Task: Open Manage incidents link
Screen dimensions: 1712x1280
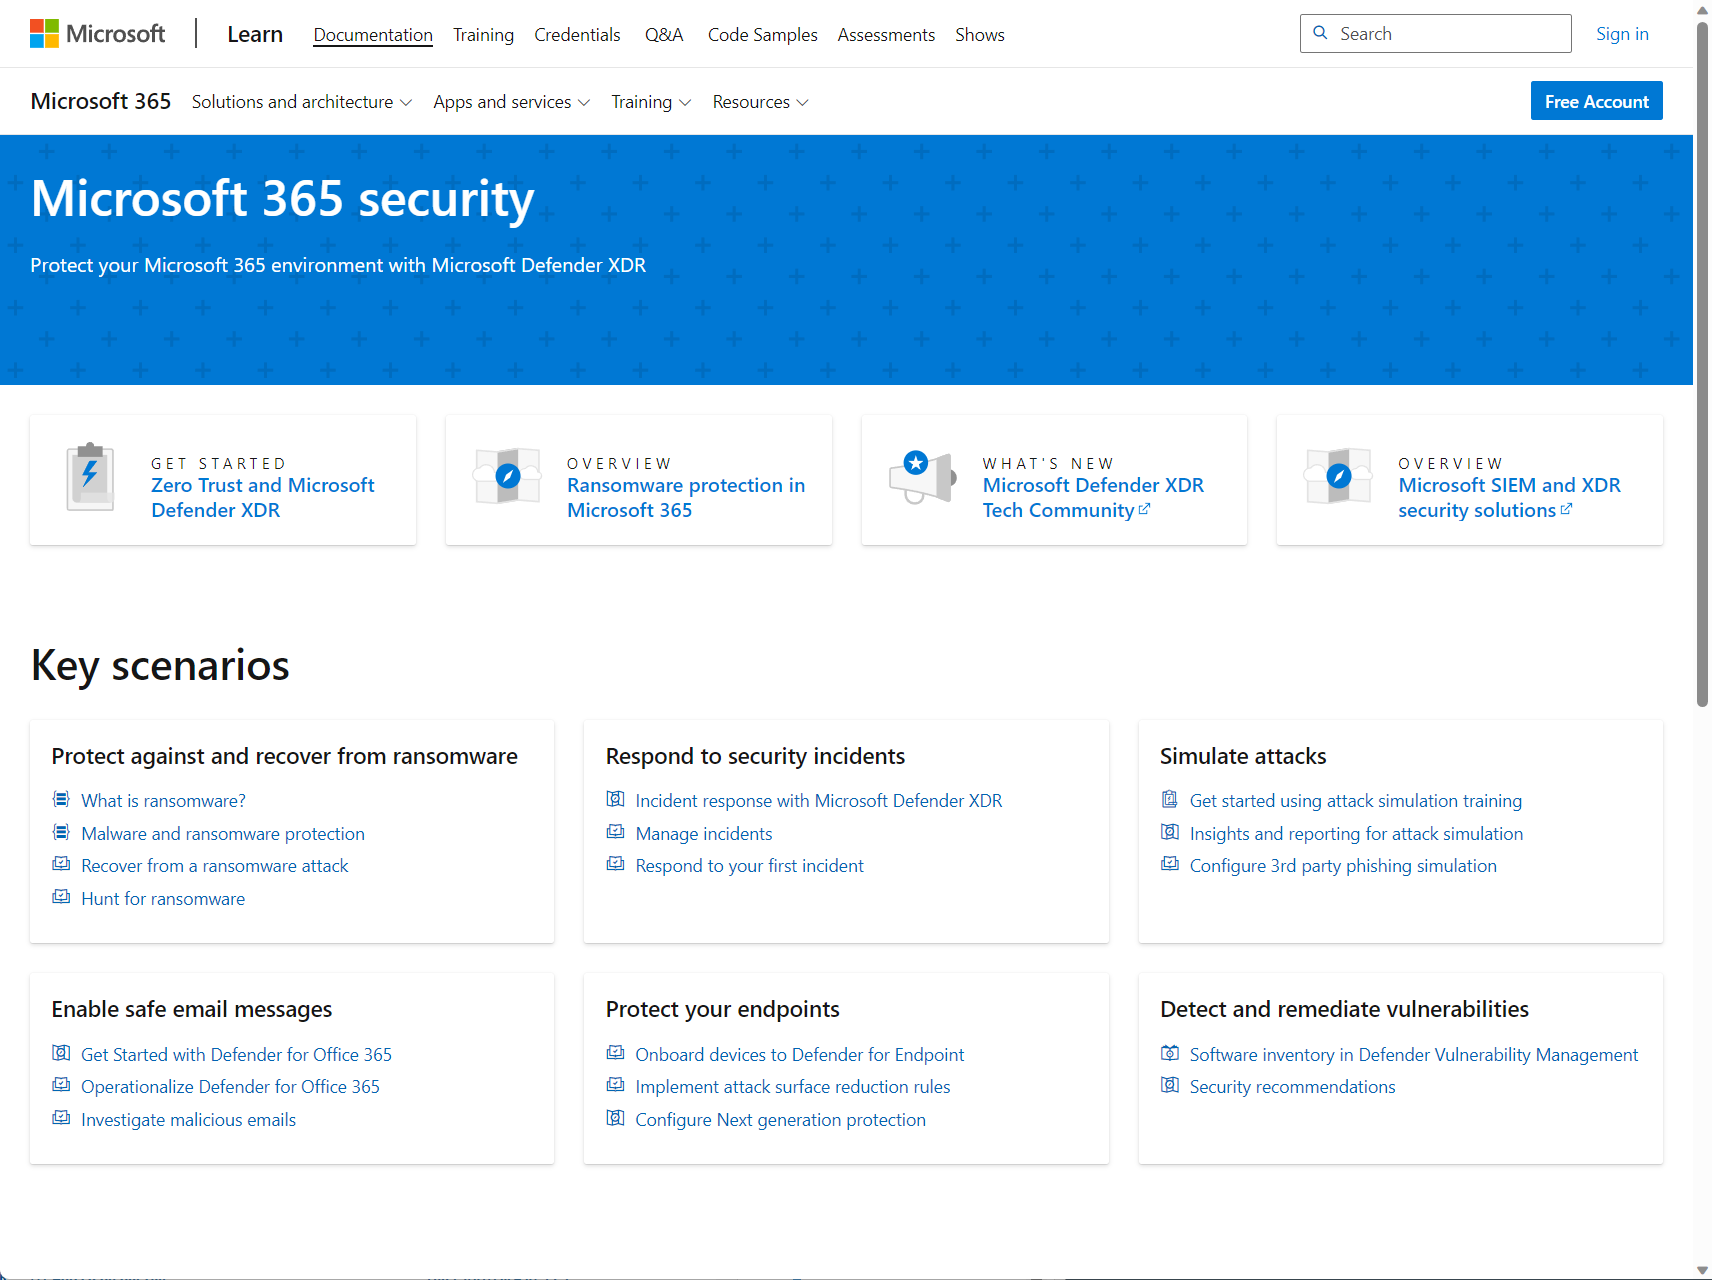Action: pyautogui.click(x=704, y=833)
